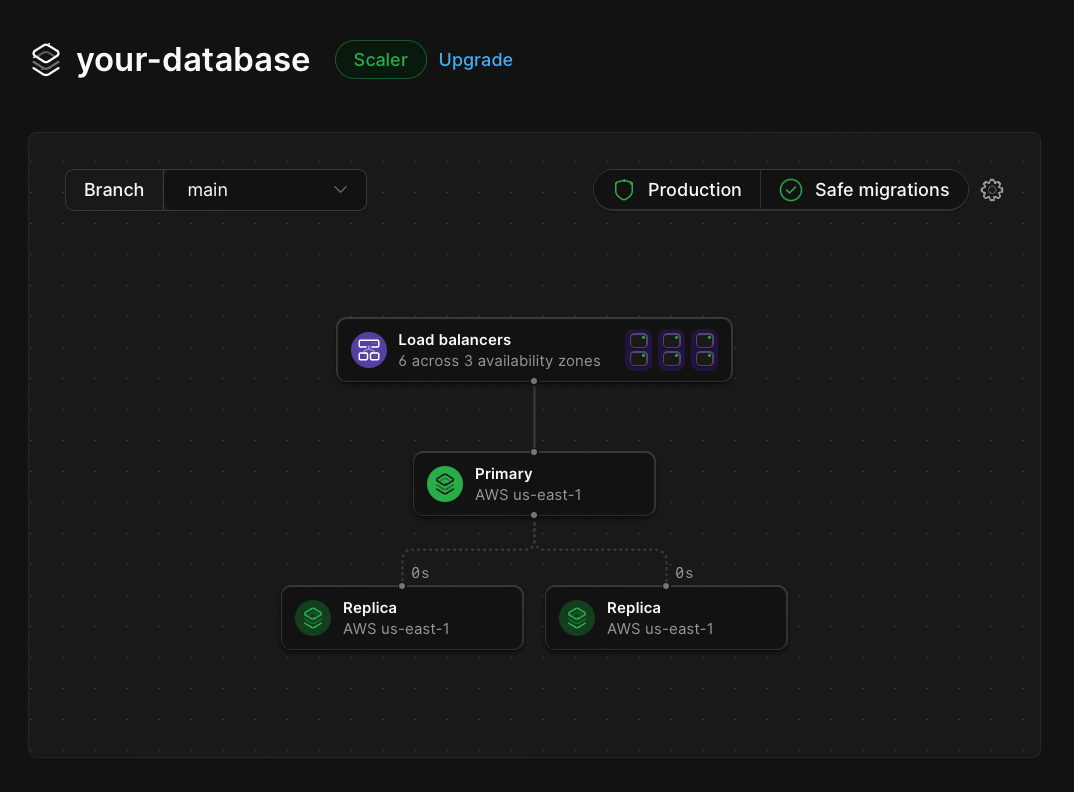Open the Upgrade link
The height and width of the screenshot is (792, 1074).
475,59
